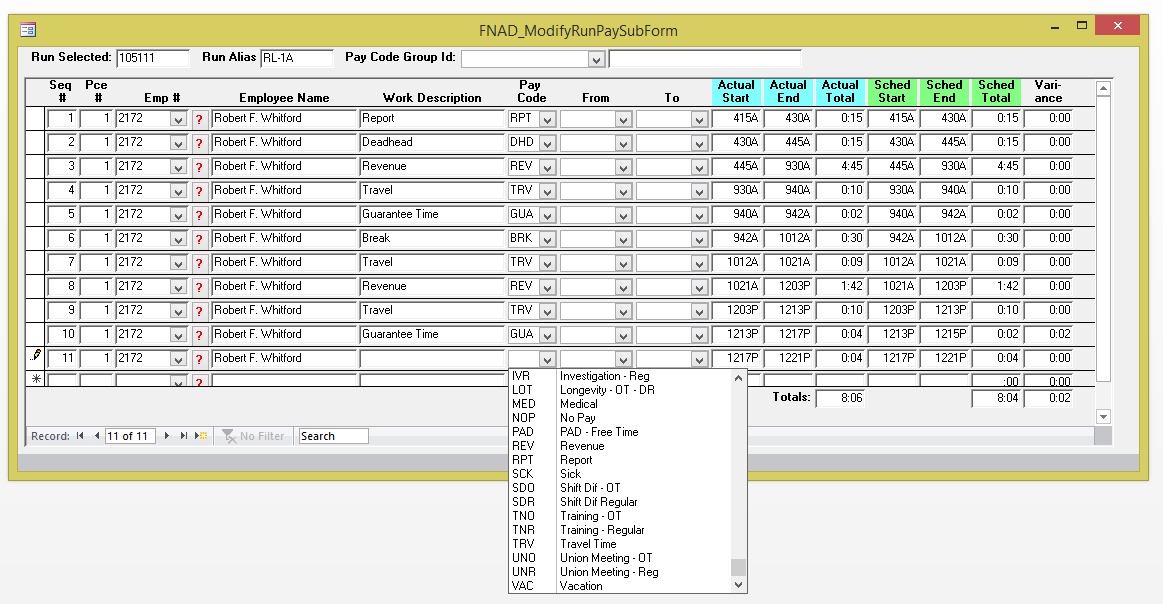Image resolution: width=1163 pixels, height=604 pixels.
Task: Click the red question mark in row 1
Action: point(199,119)
